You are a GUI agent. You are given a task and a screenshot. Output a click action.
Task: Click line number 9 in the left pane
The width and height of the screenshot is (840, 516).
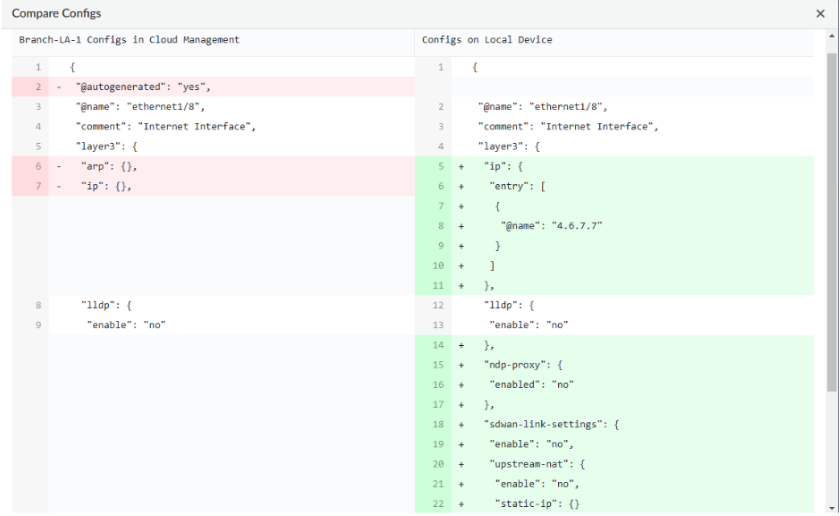38,325
